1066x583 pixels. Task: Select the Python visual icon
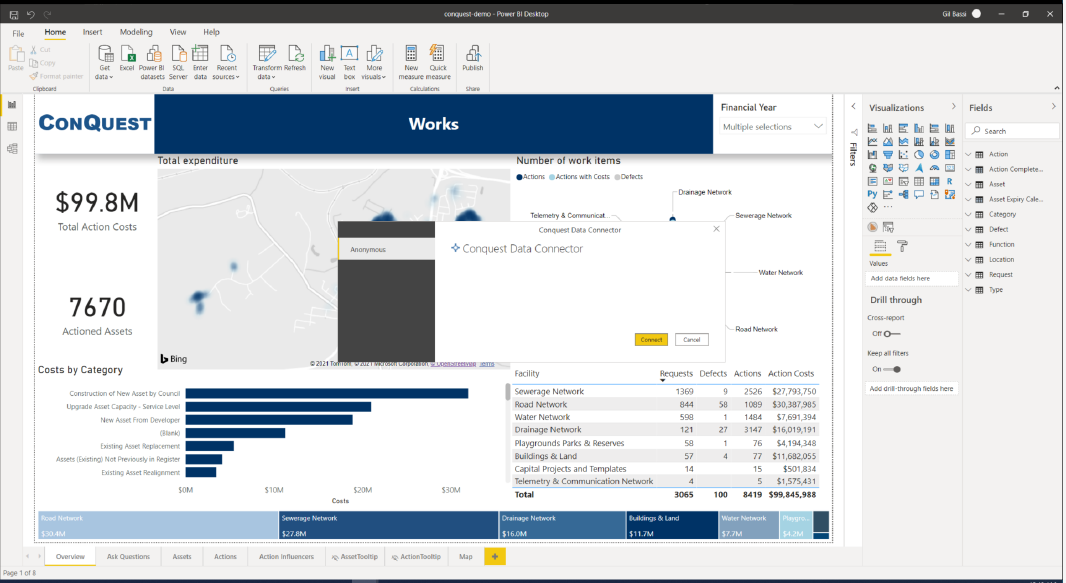(872, 194)
